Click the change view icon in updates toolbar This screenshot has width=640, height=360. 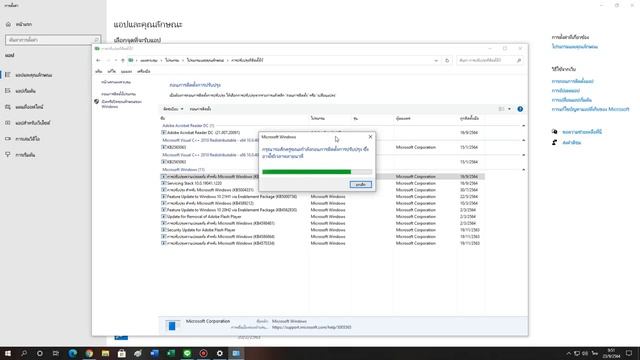[x=502, y=109]
